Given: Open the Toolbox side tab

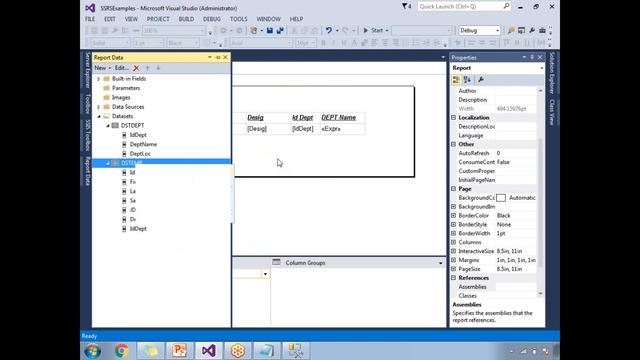Looking at the screenshot, I should pyautogui.click(x=87, y=104).
